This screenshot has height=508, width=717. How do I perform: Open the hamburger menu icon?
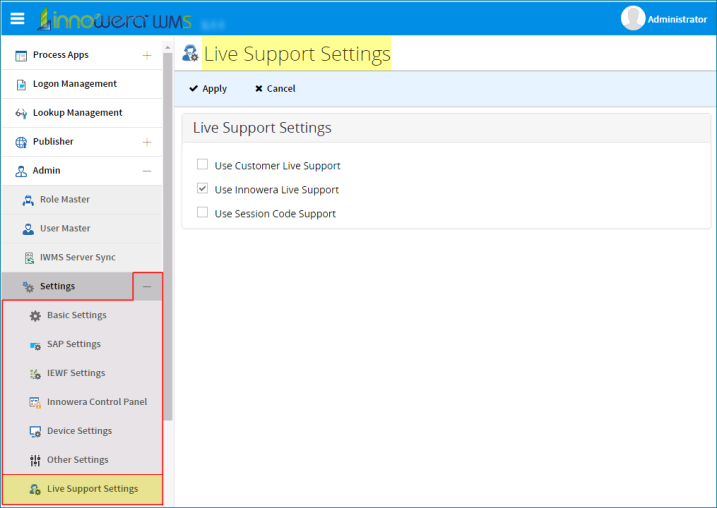point(17,19)
